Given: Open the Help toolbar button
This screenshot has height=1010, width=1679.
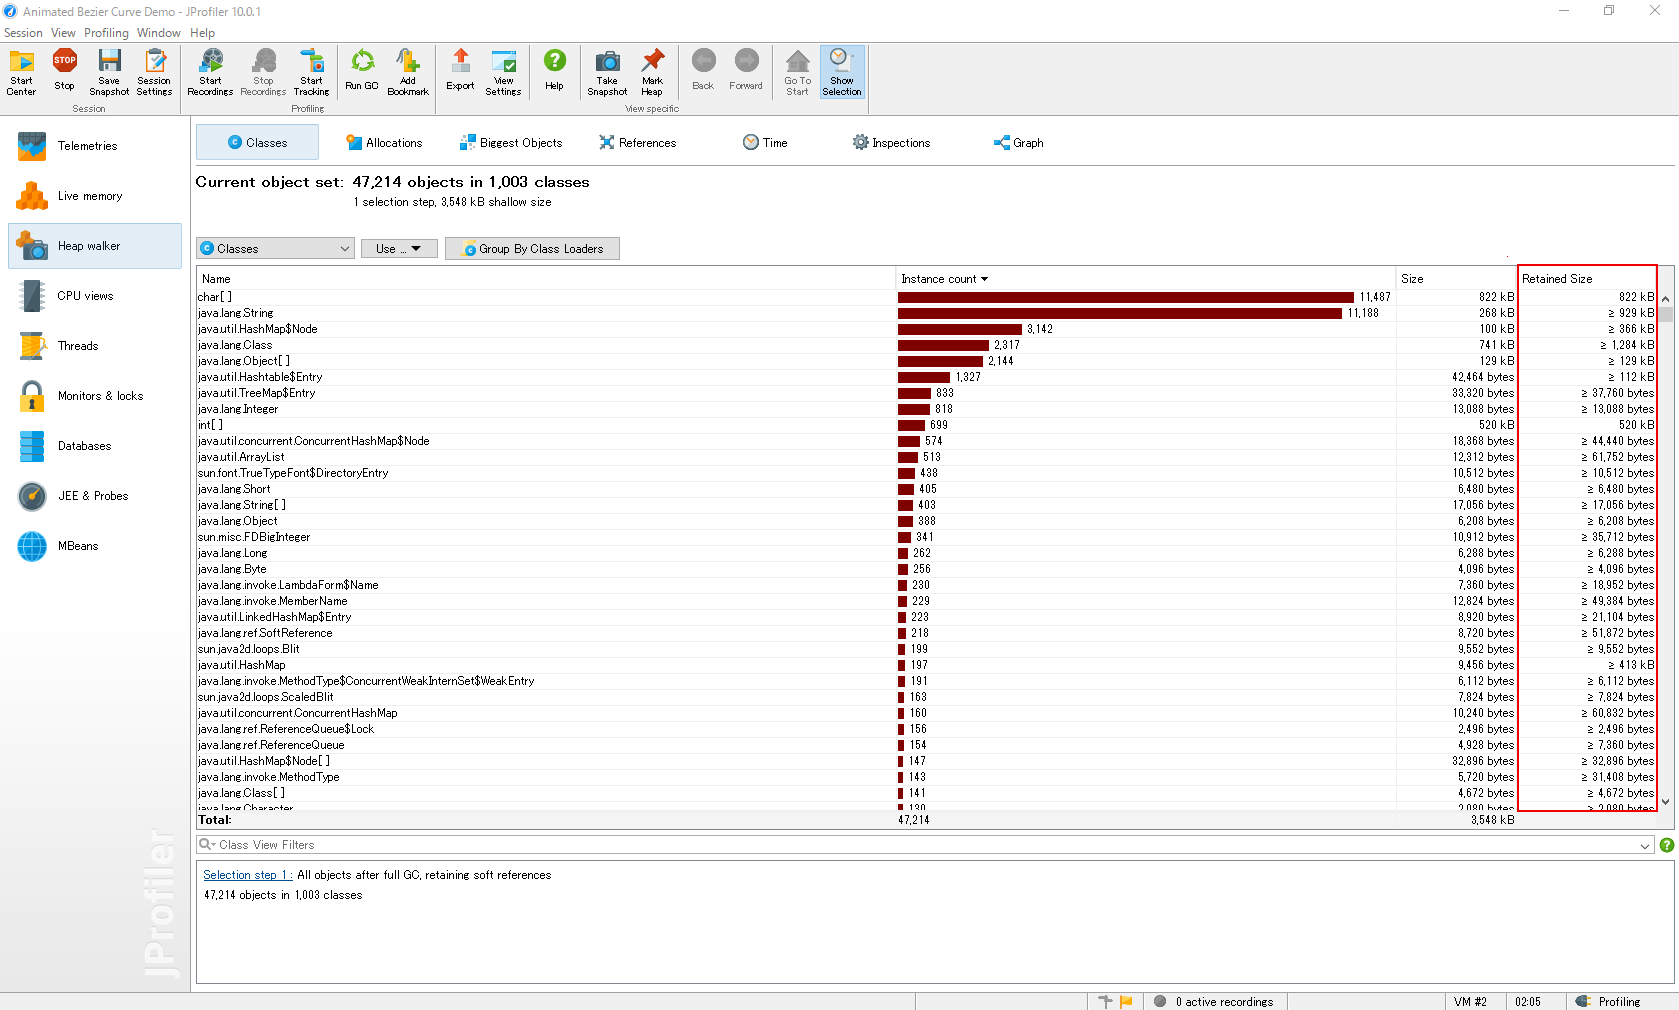Looking at the screenshot, I should point(554,72).
